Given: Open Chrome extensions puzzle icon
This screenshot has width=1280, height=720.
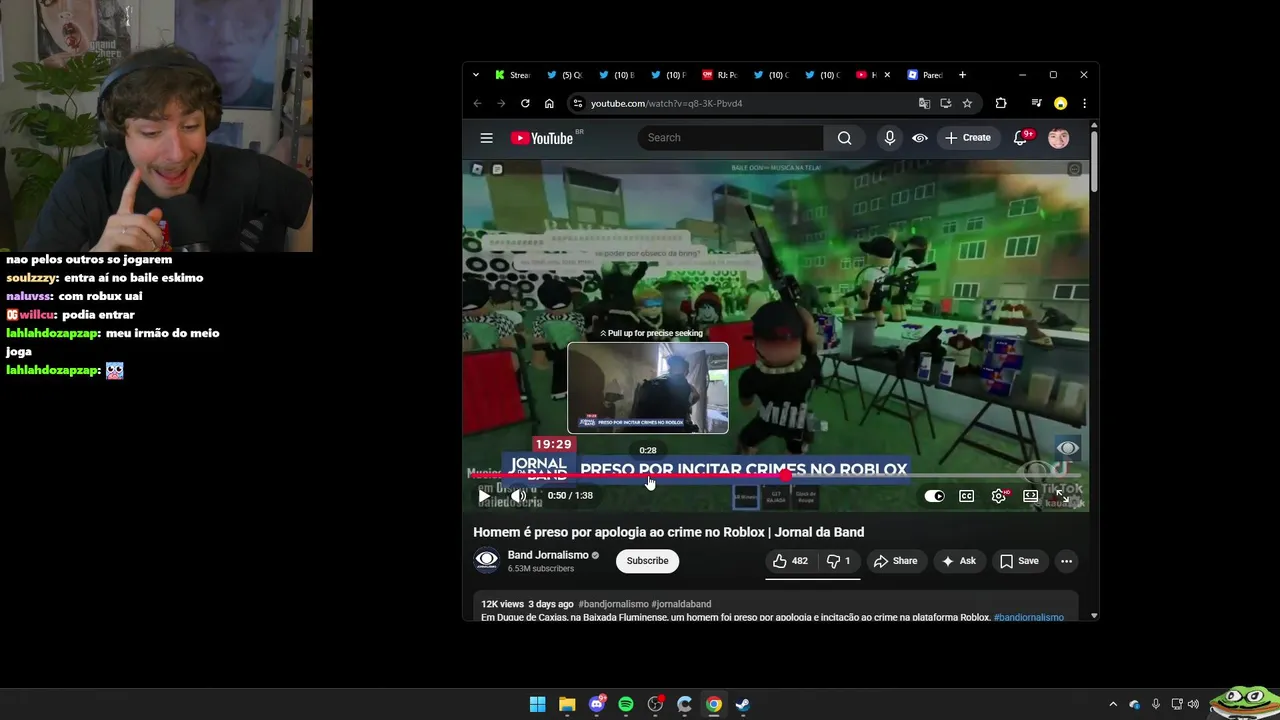Looking at the screenshot, I should coord(1001,103).
